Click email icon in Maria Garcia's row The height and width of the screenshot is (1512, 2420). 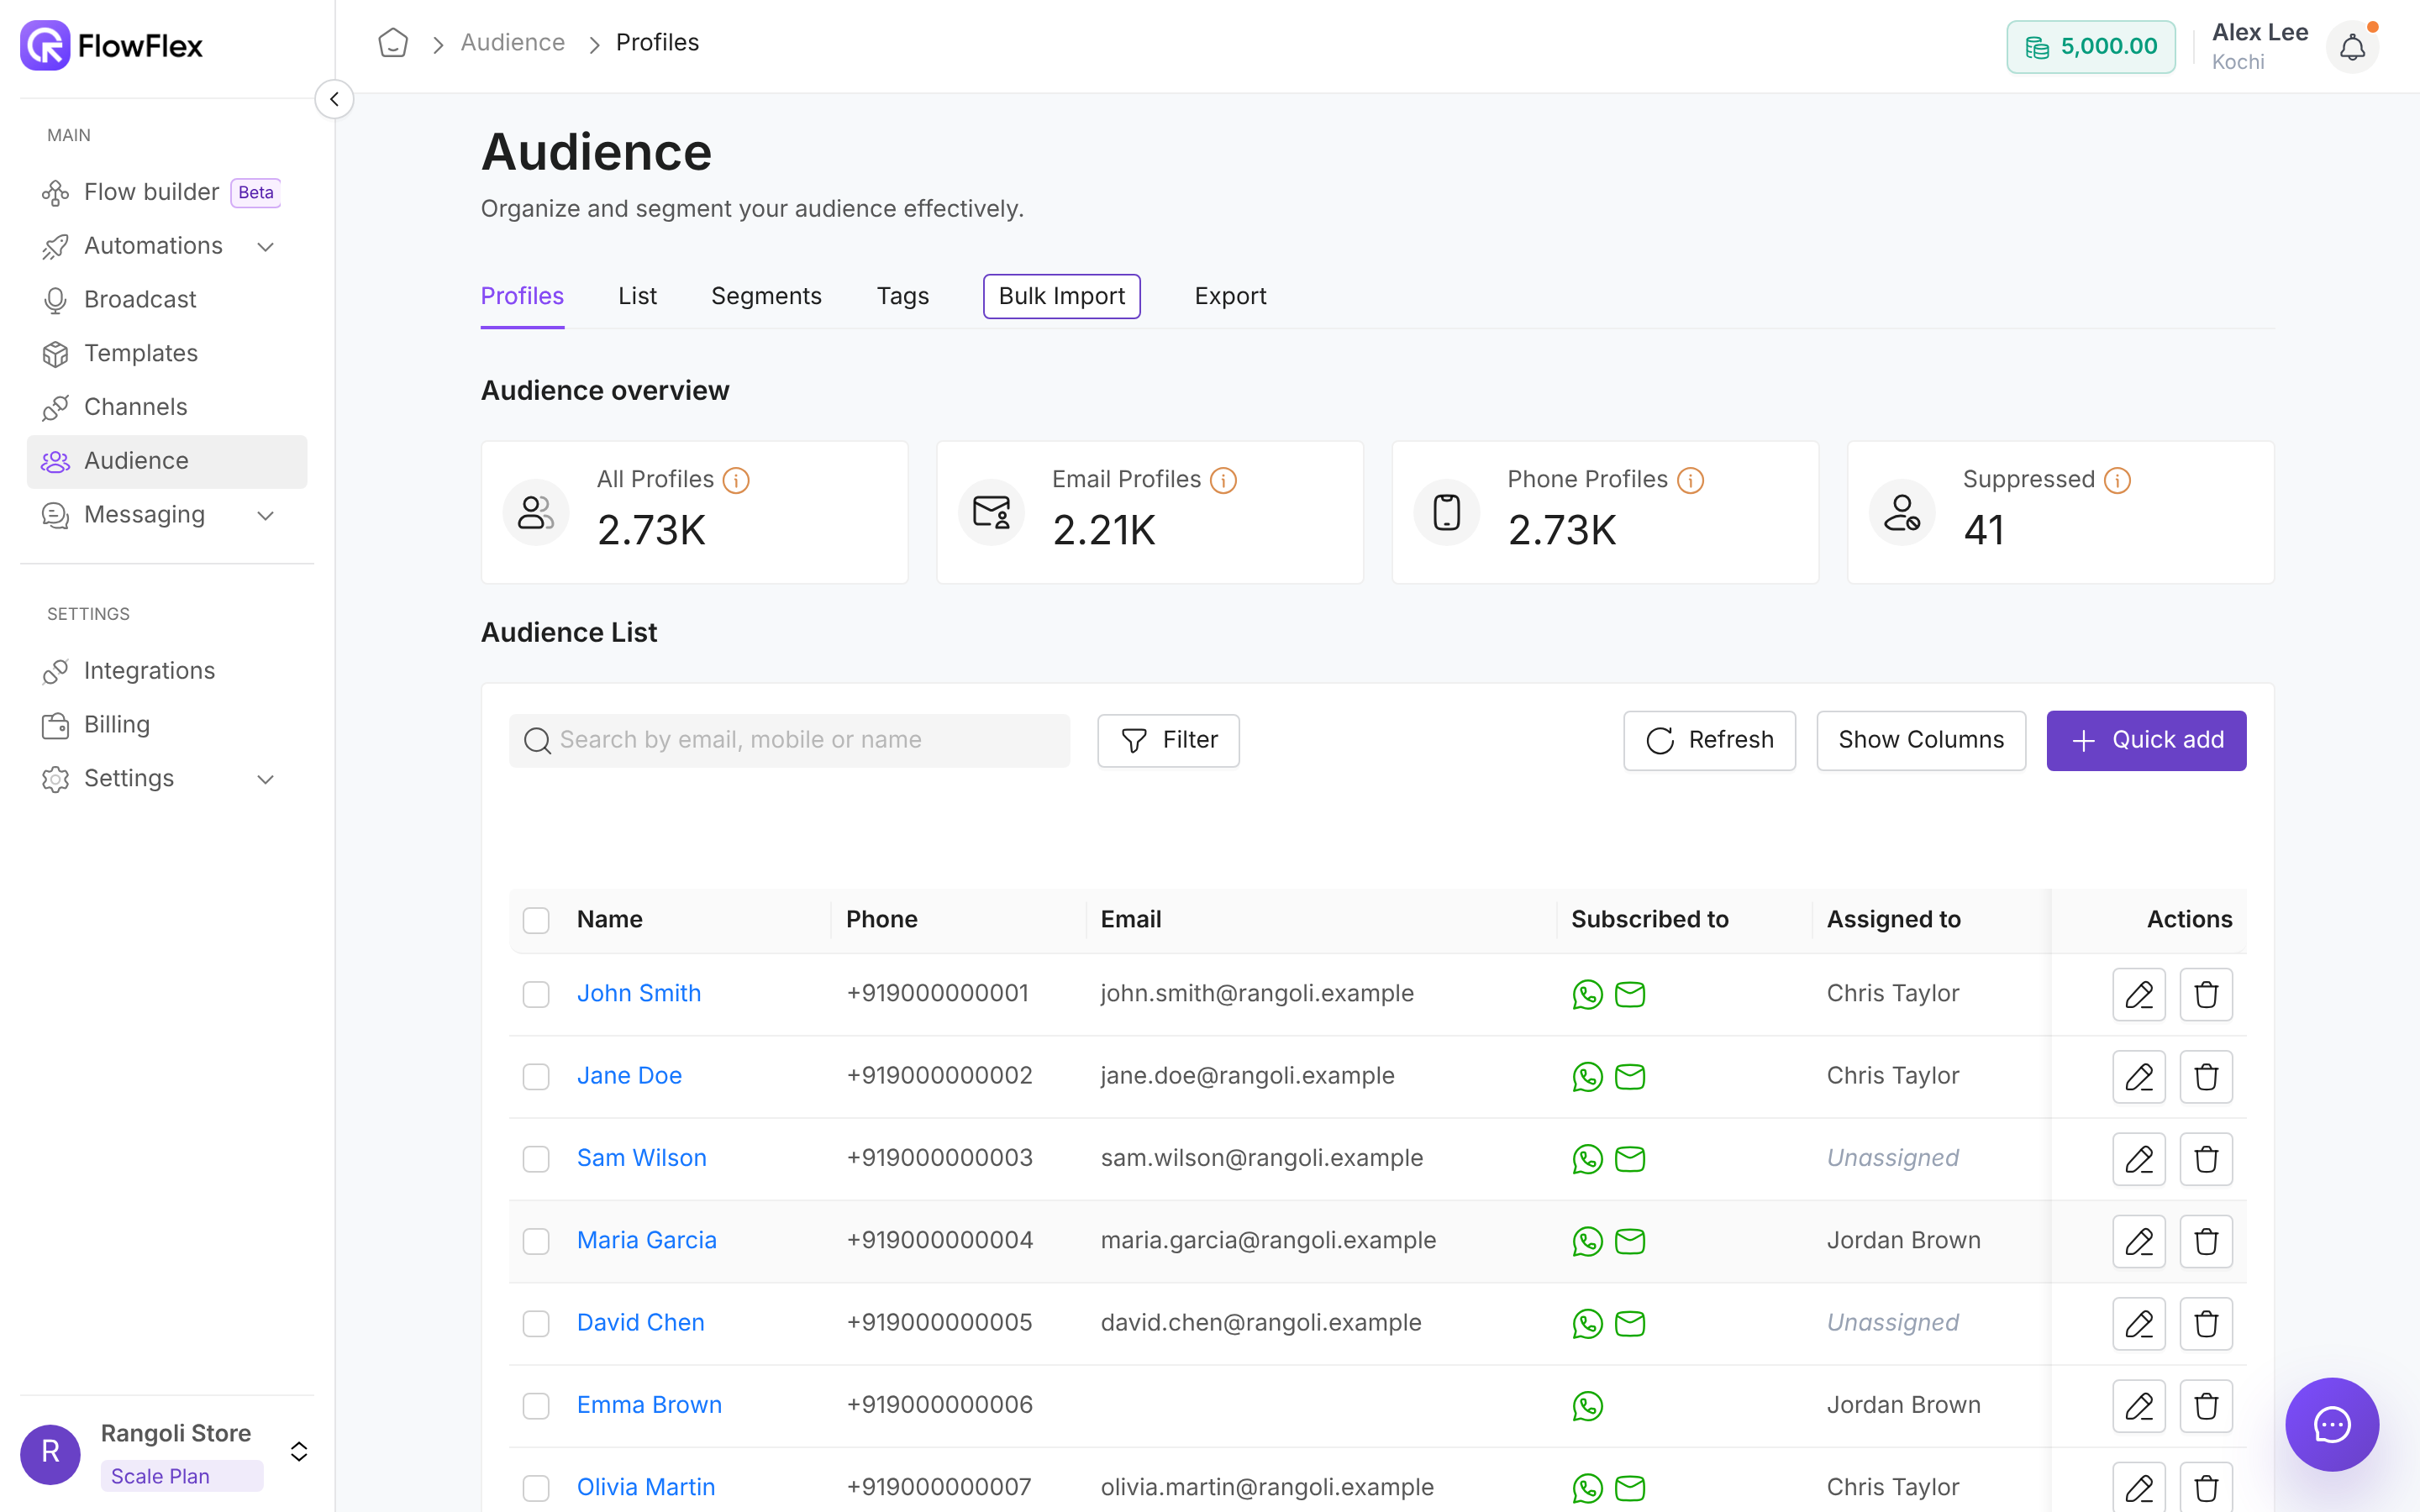1630,1241
